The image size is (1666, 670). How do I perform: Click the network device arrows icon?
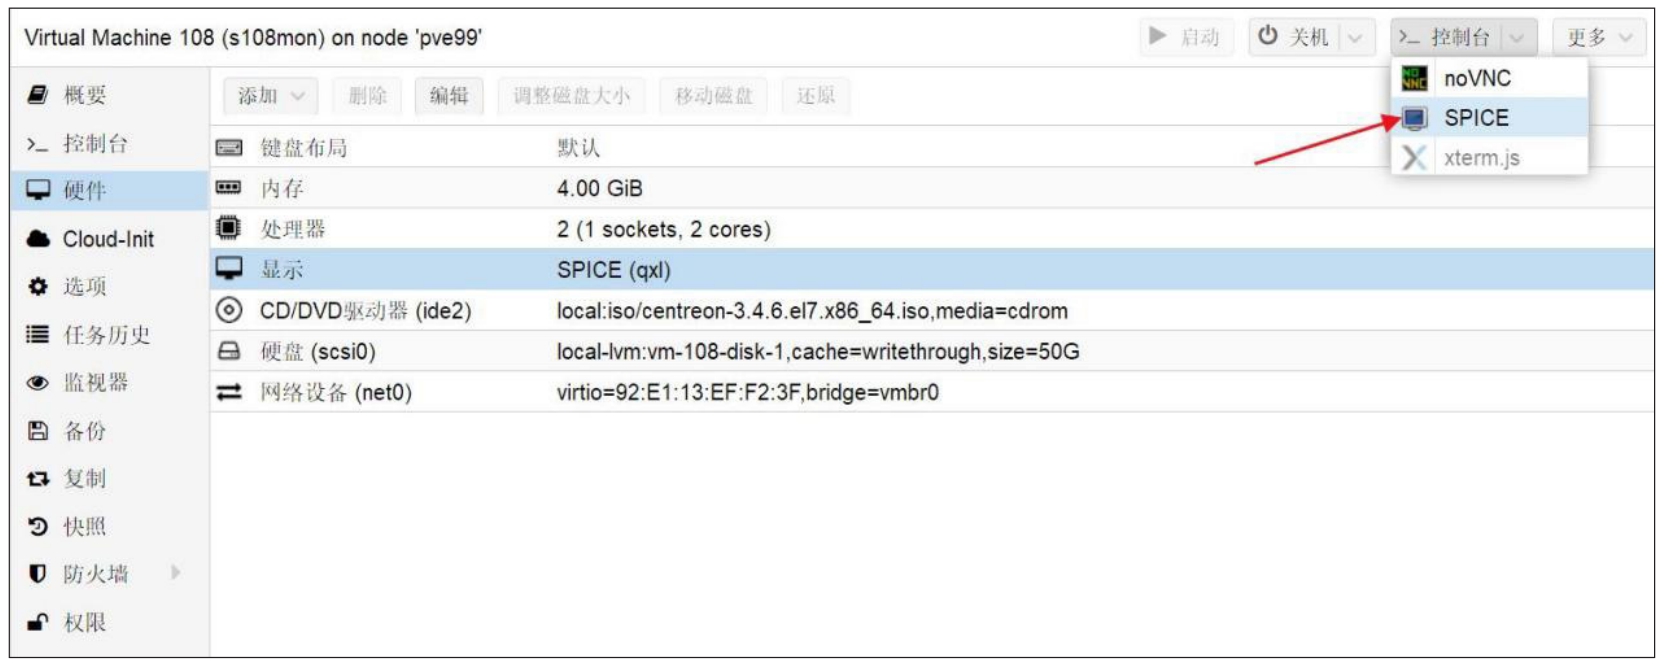[x=229, y=392]
